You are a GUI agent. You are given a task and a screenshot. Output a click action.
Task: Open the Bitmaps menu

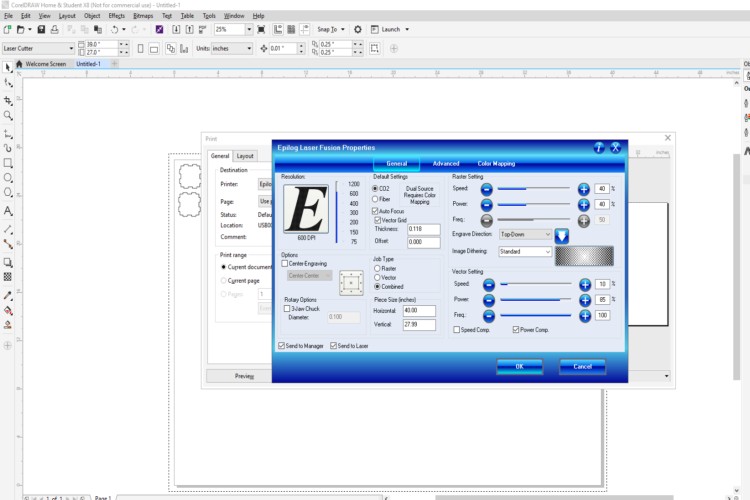(x=143, y=16)
